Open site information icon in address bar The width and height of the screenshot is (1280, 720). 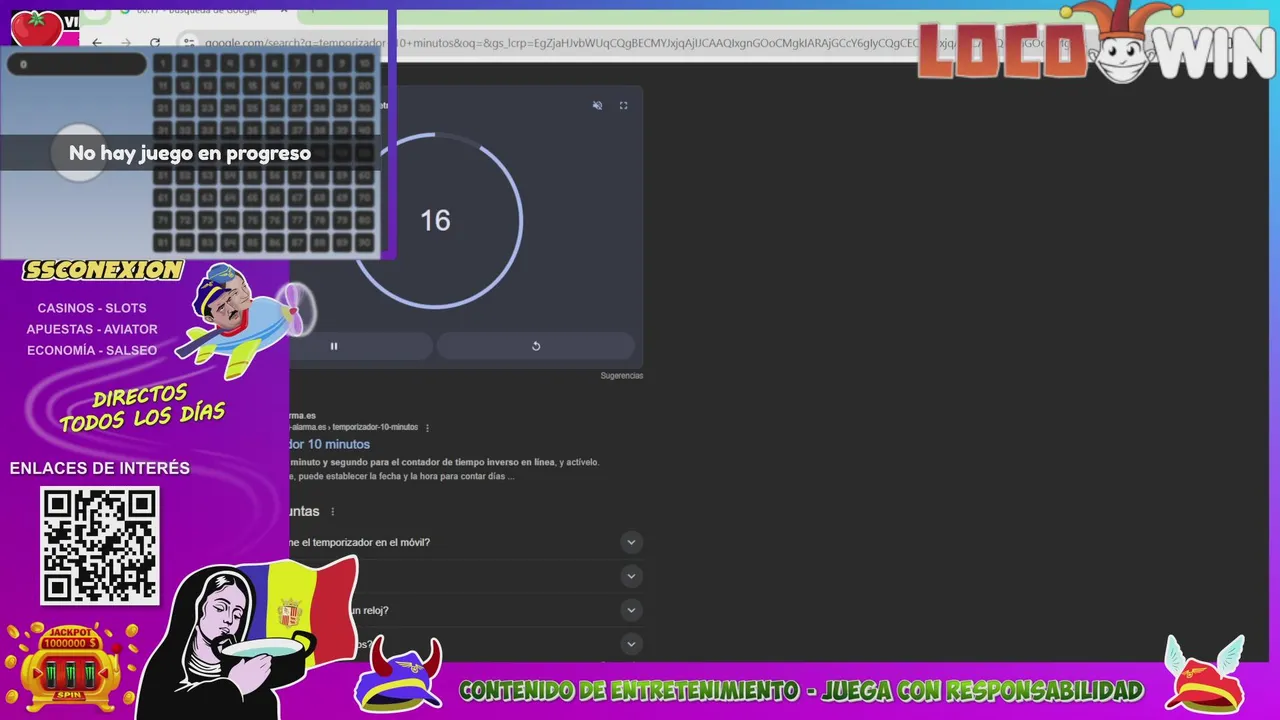point(188,43)
